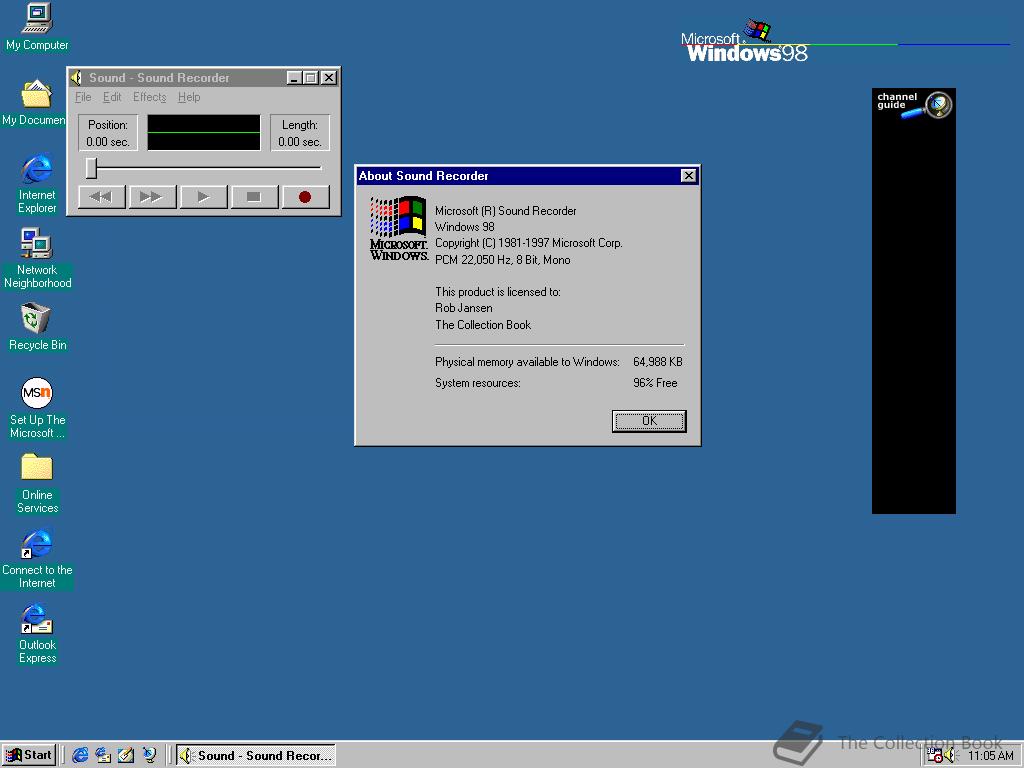Open the Edit menu in Sound Recorder

point(112,97)
